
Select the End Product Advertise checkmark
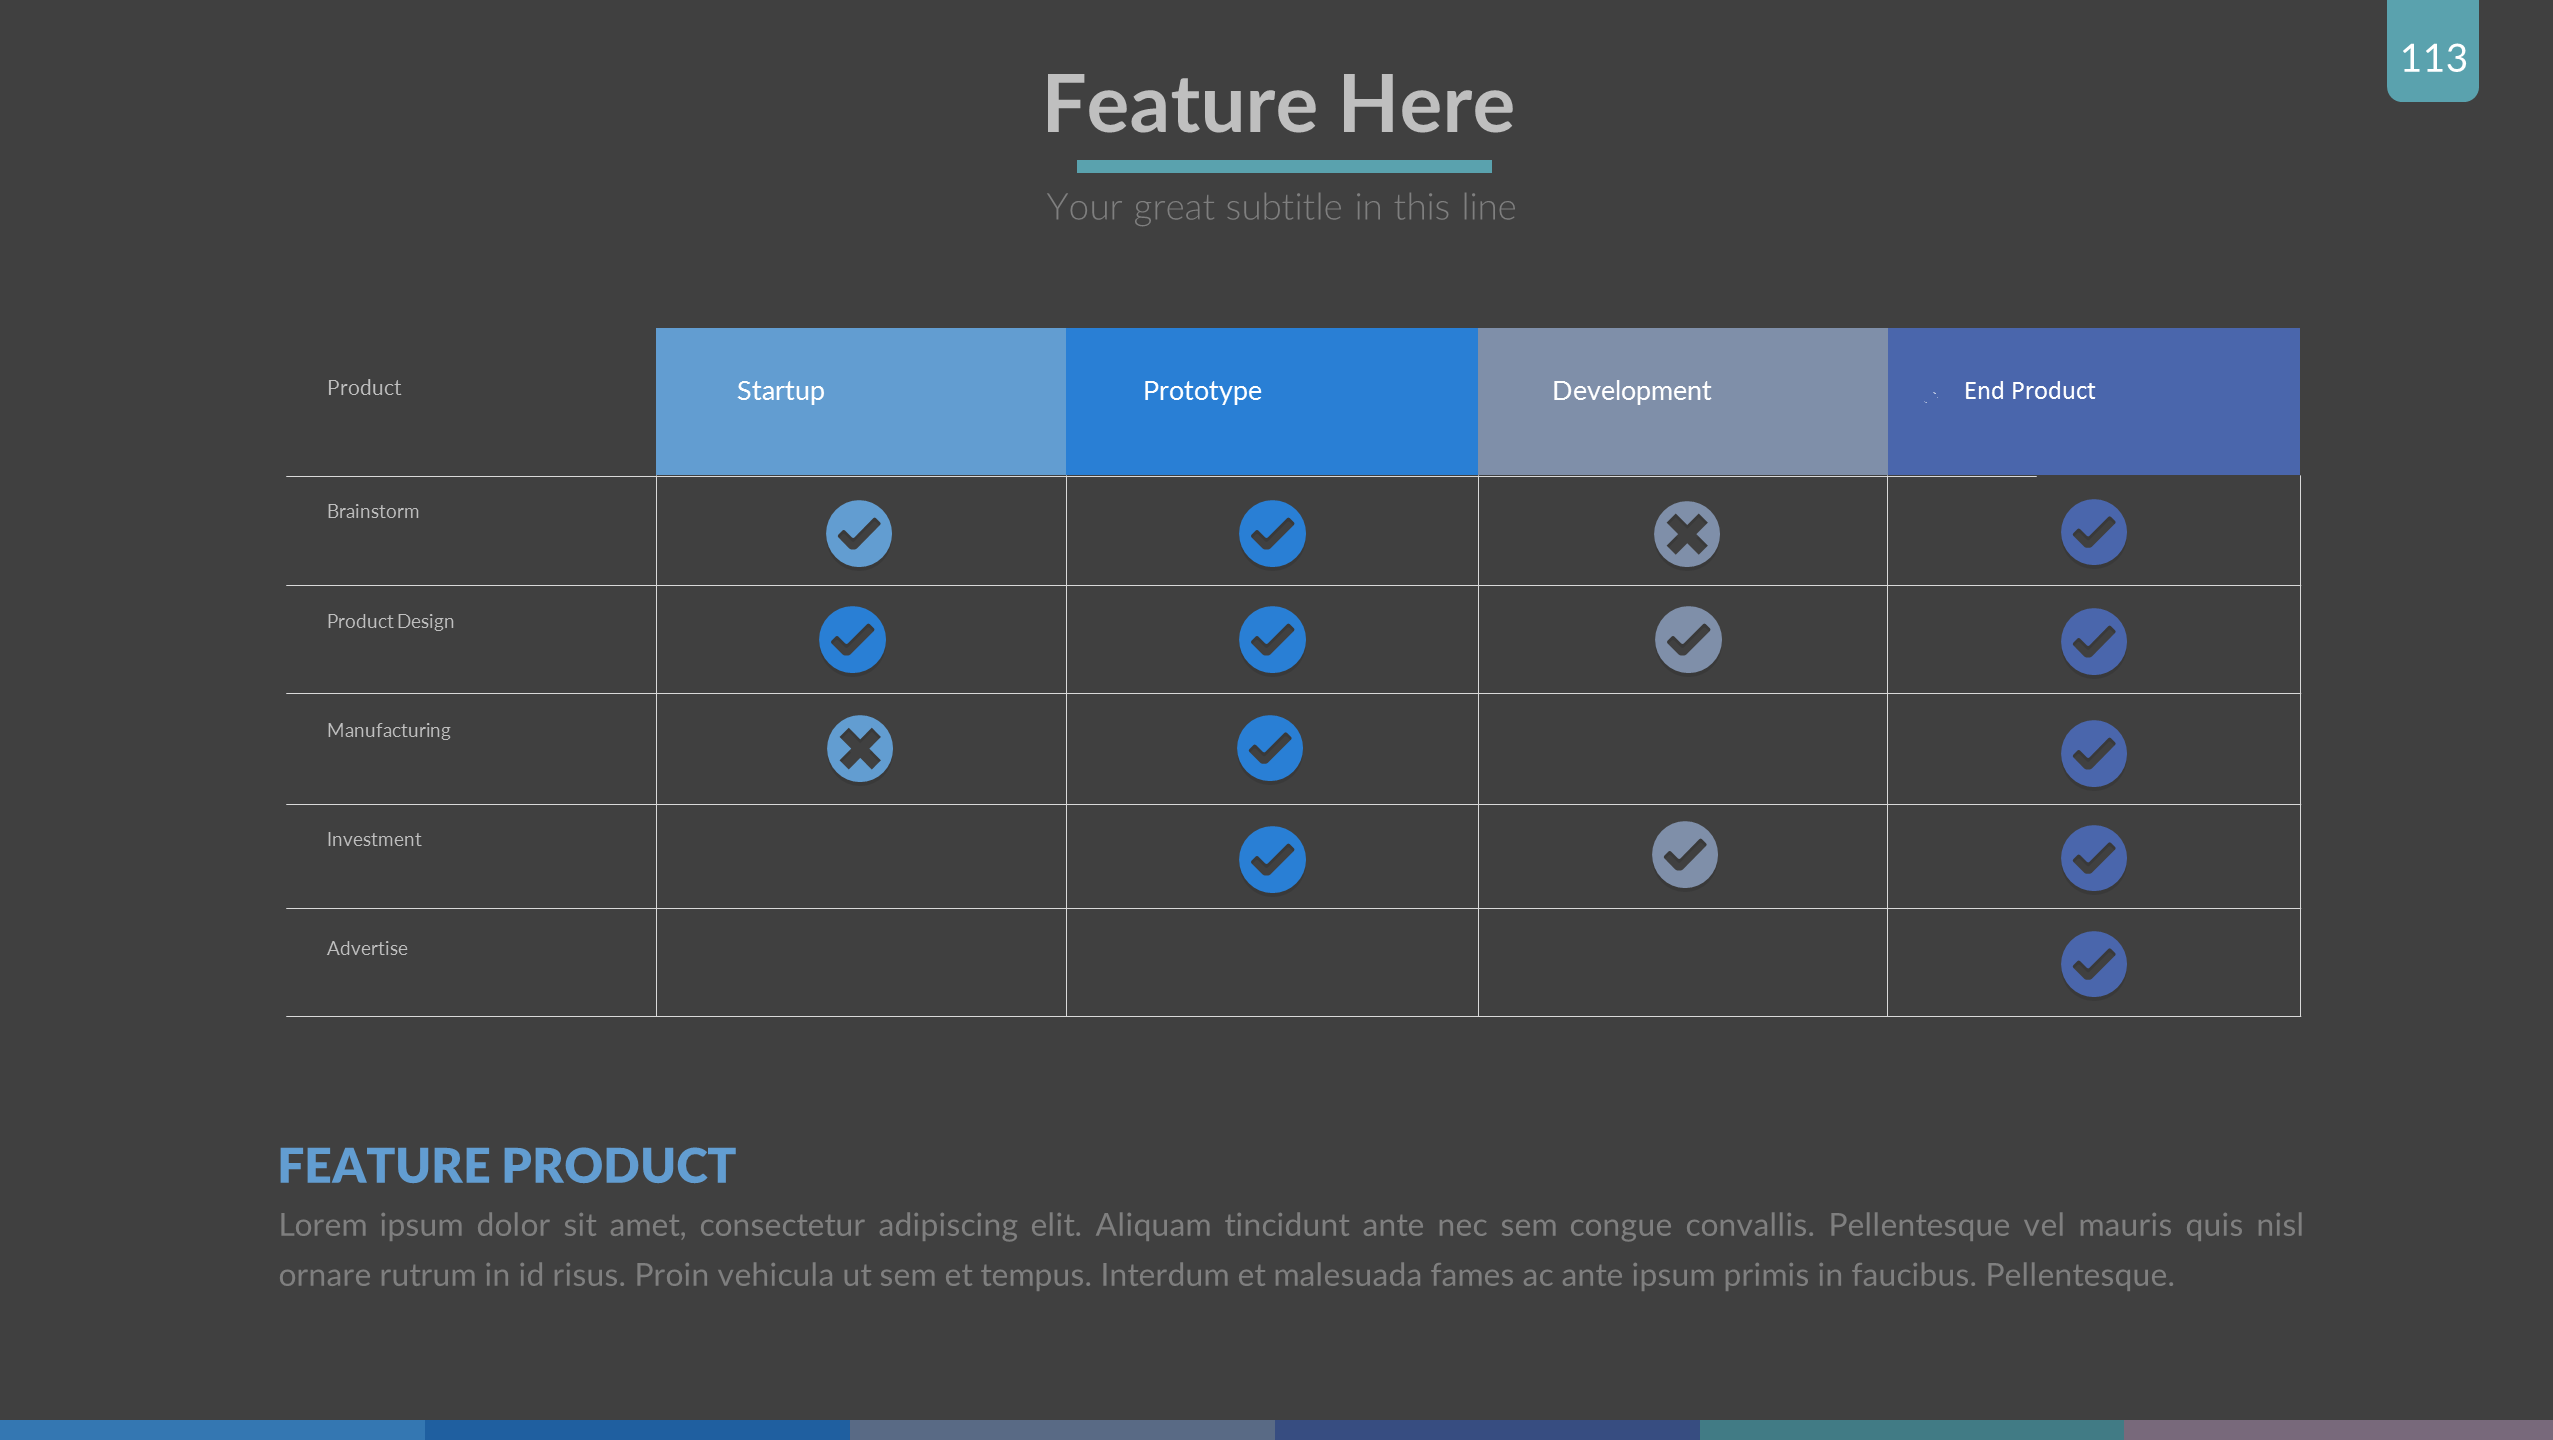click(2093, 964)
